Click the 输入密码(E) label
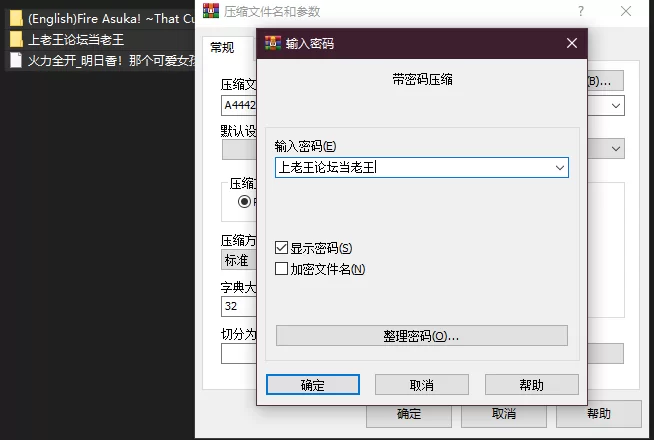 (305, 146)
